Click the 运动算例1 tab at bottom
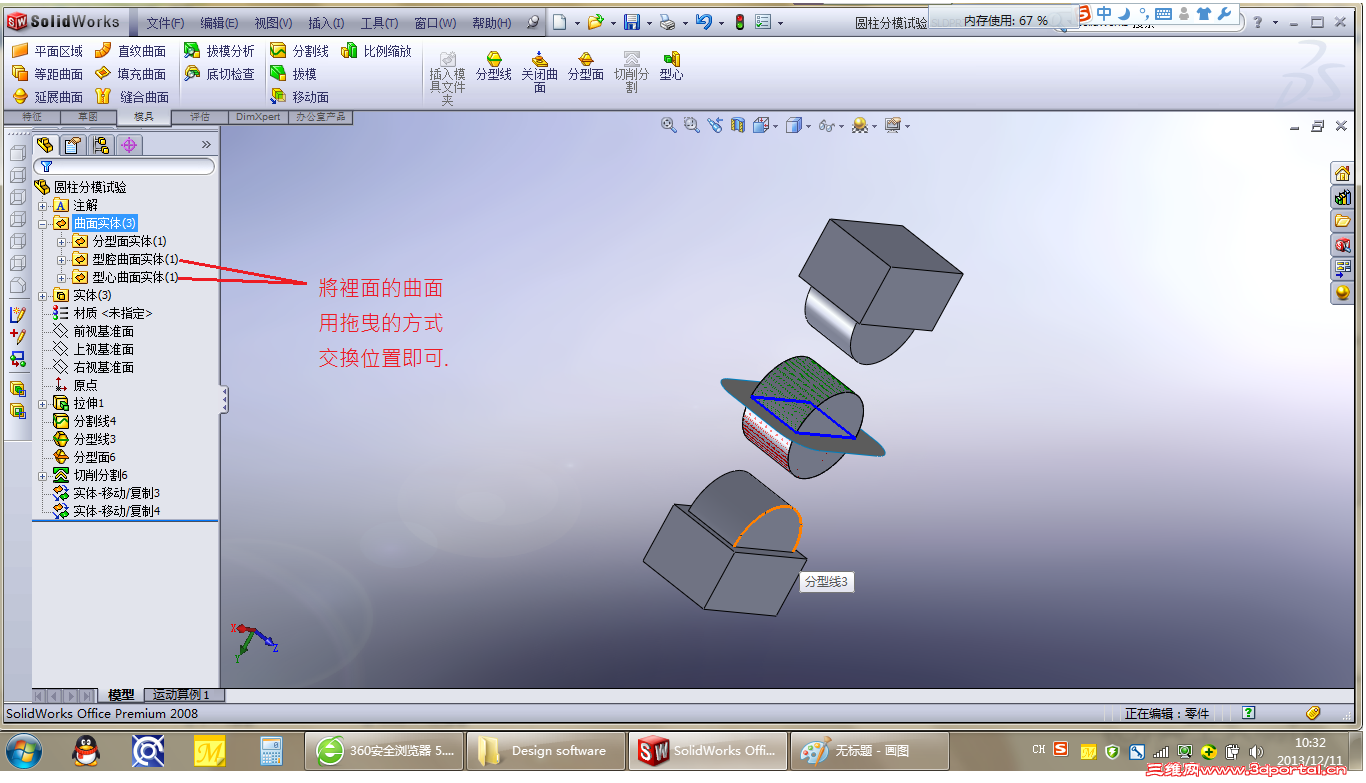The height and width of the screenshot is (783, 1366). coord(182,694)
